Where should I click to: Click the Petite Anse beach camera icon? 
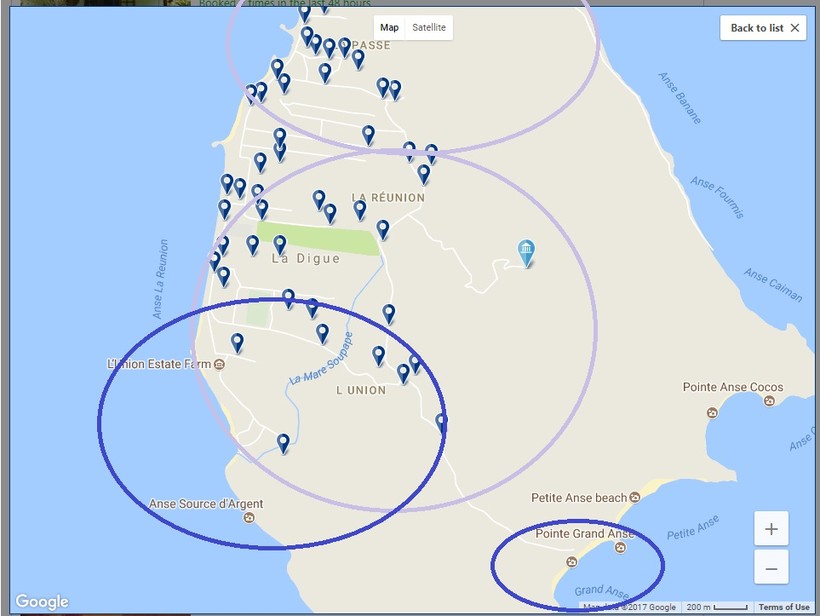635,497
